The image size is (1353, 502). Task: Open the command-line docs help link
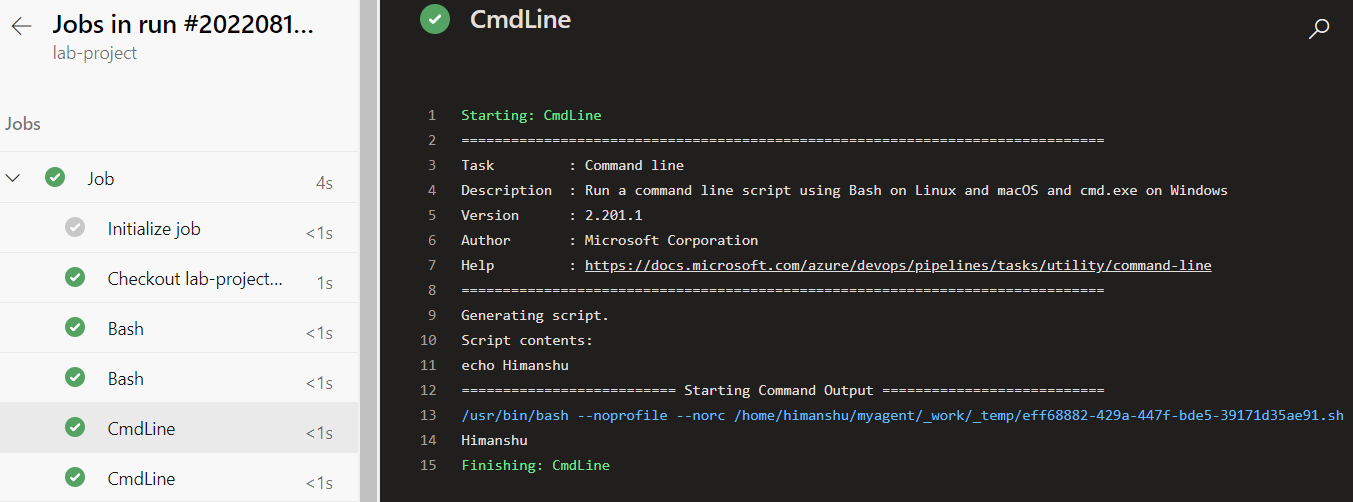pyautogui.click(x=898, y=265)
